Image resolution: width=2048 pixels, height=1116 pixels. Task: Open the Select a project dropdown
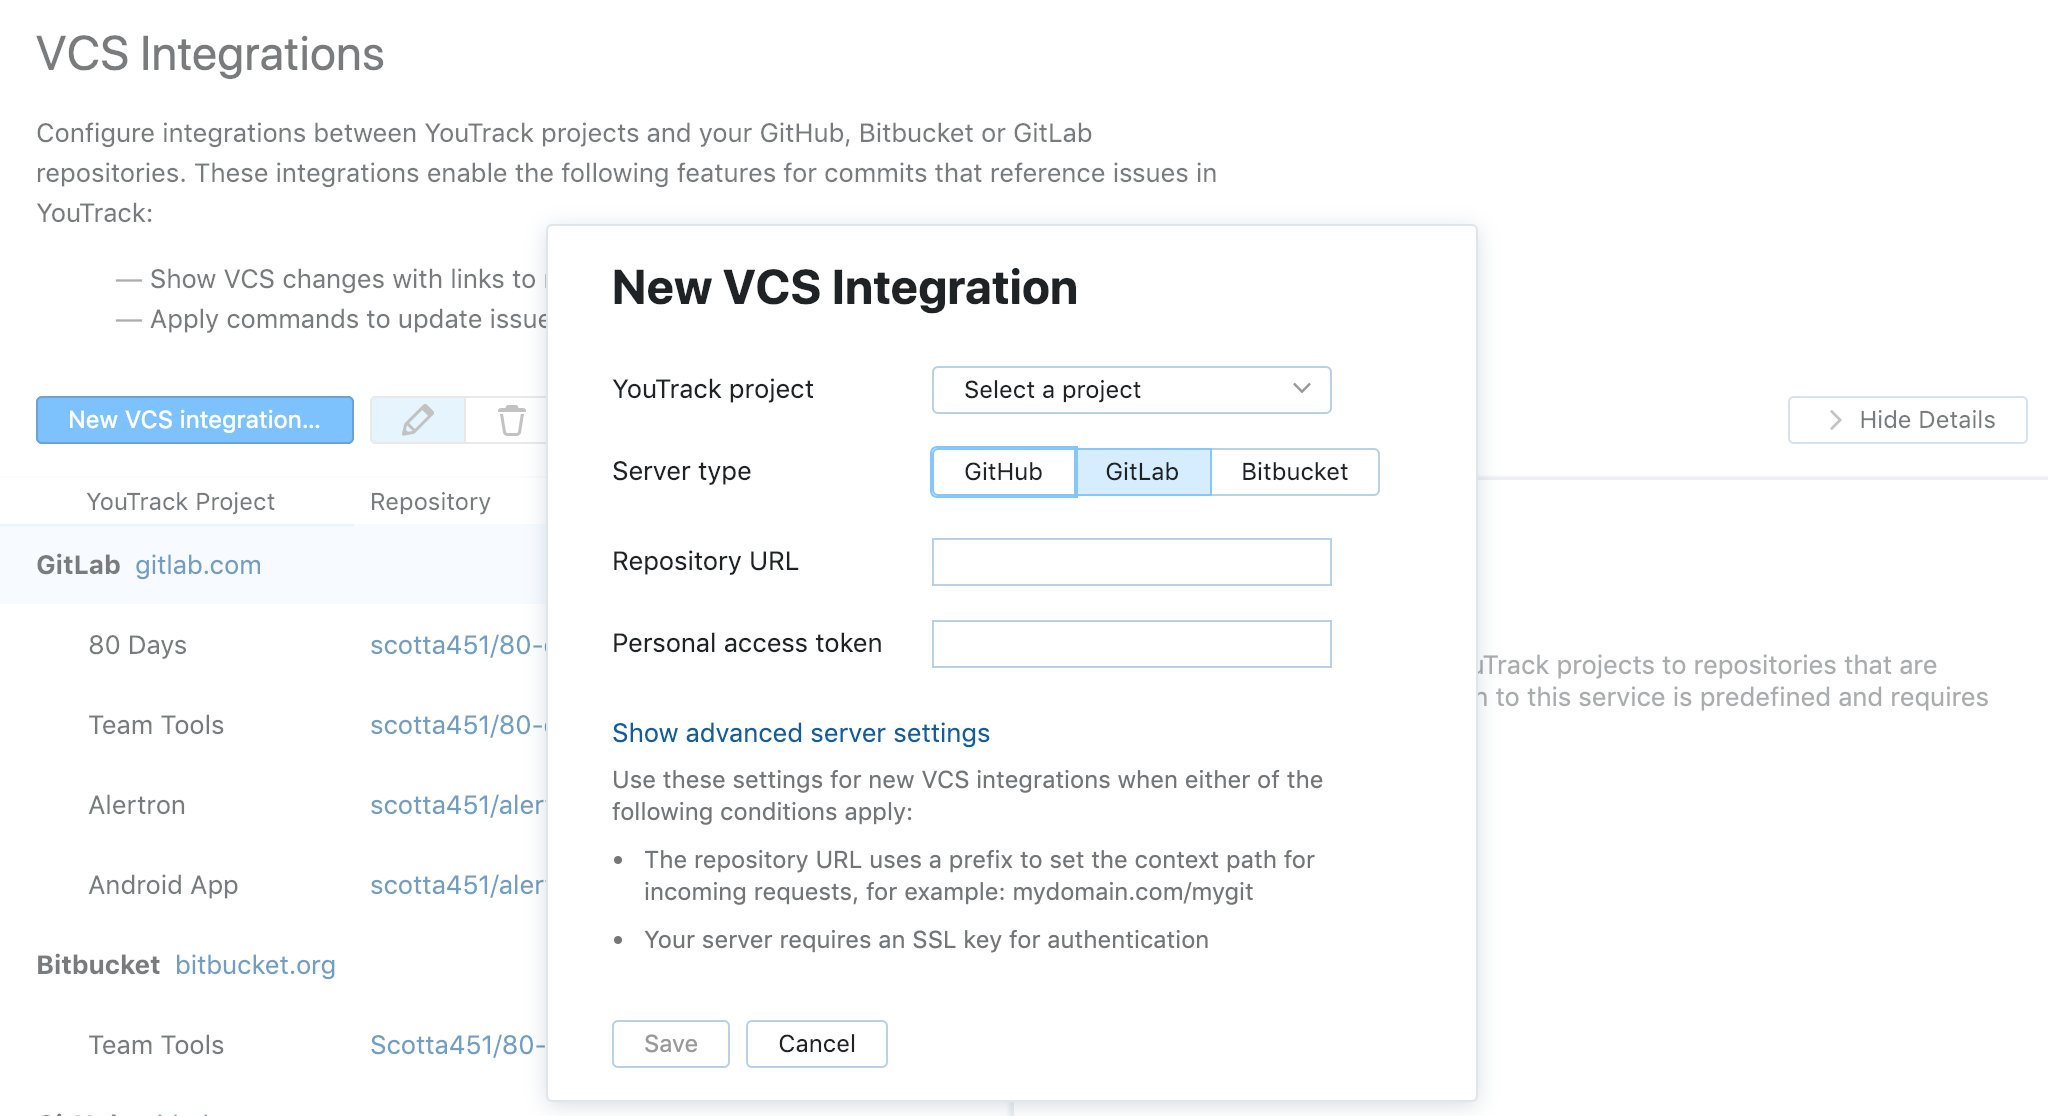(x=1131, y=390)
